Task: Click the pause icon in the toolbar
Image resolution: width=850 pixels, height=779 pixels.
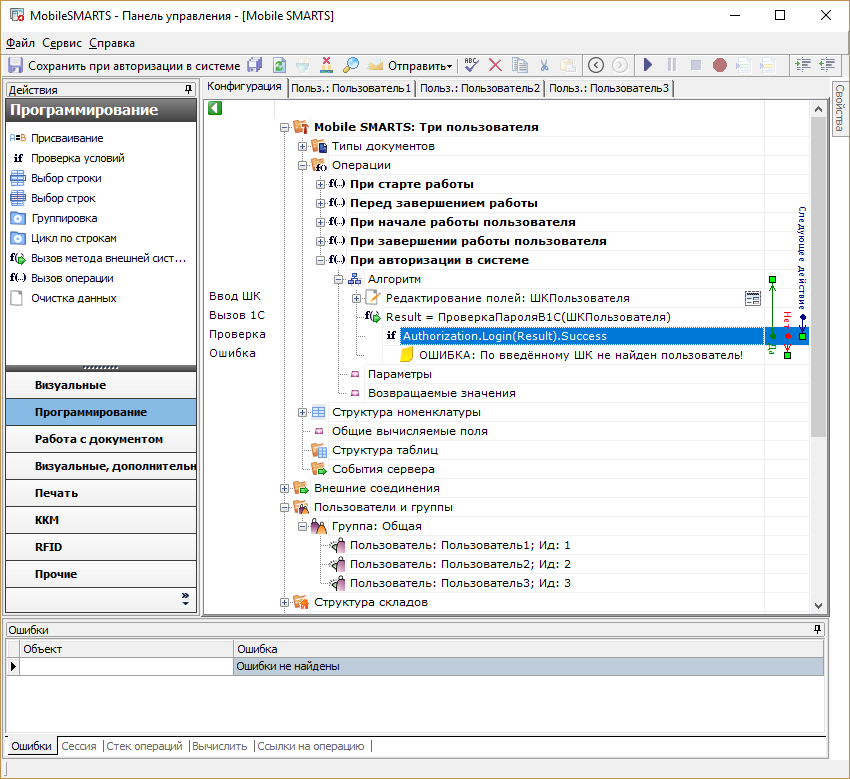Action: 672,65
